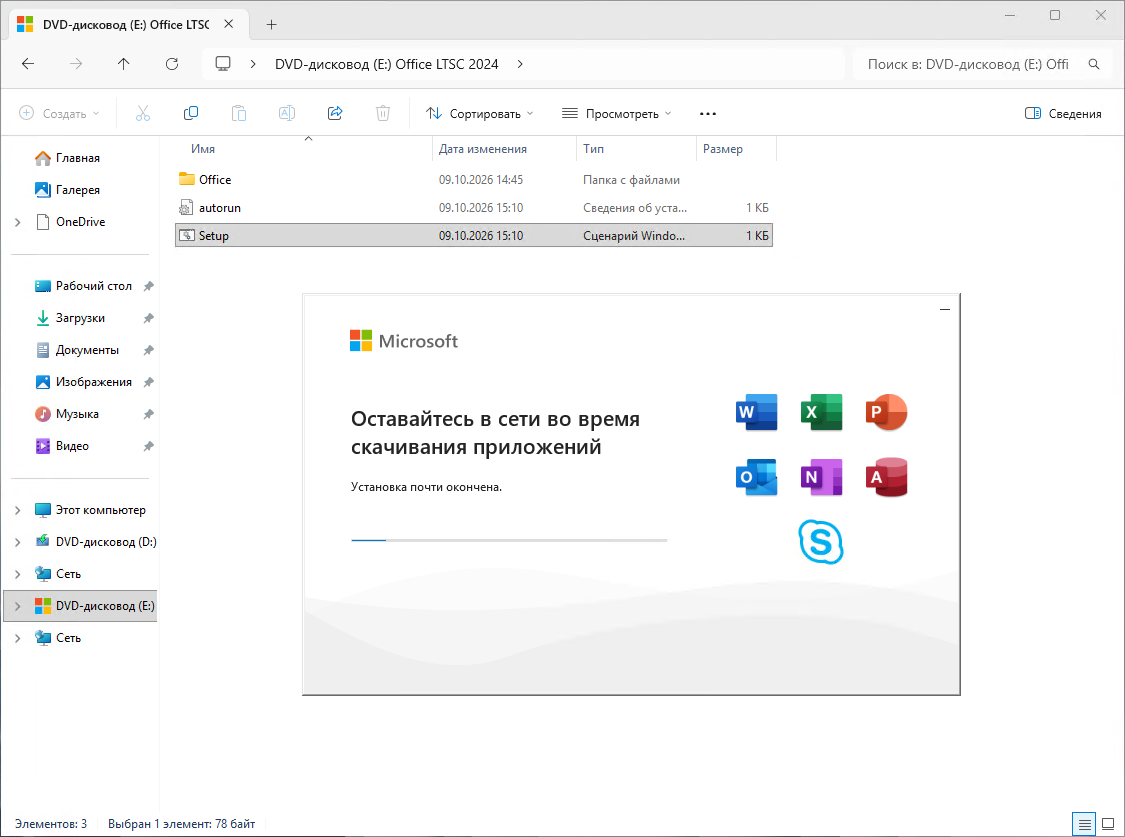Expand DVD-дисковод (E:) tree node

[x=18, y=606]
